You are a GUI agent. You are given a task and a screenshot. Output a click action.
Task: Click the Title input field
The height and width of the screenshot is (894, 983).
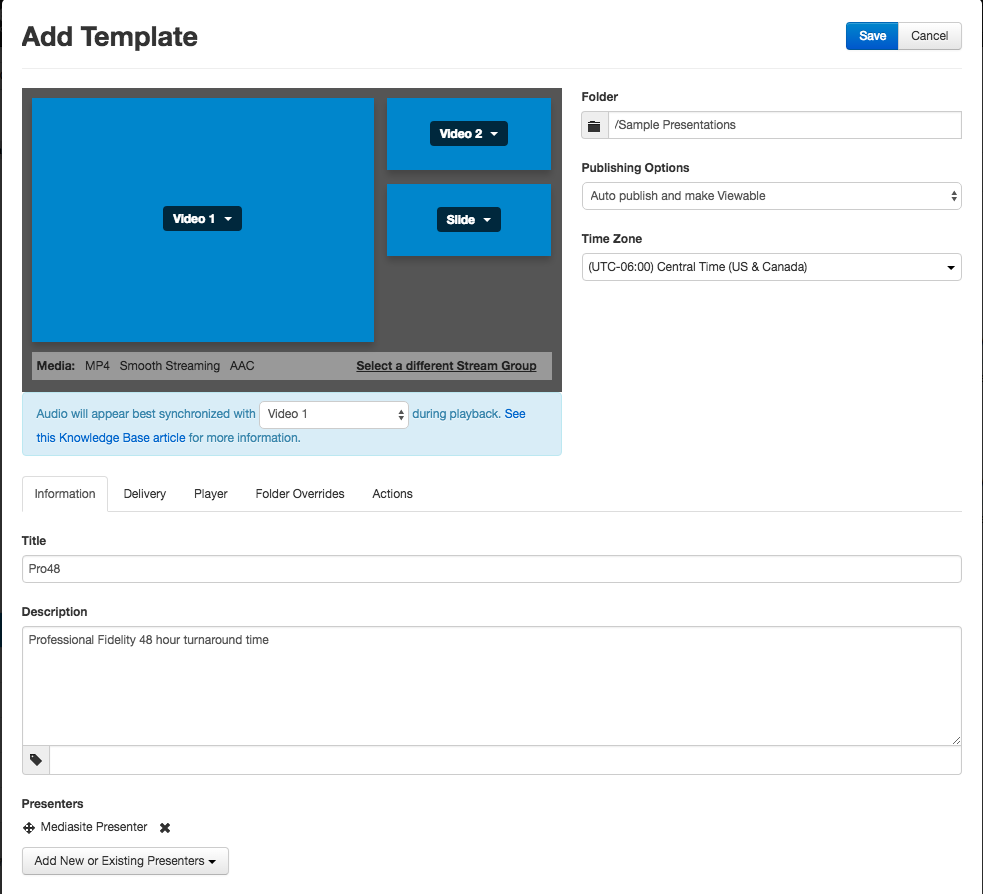pos(492,569)
